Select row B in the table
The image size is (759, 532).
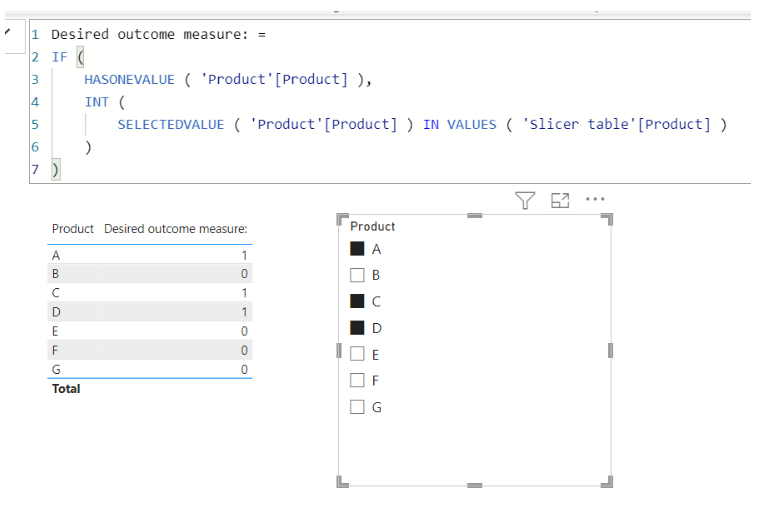point(150,274)
